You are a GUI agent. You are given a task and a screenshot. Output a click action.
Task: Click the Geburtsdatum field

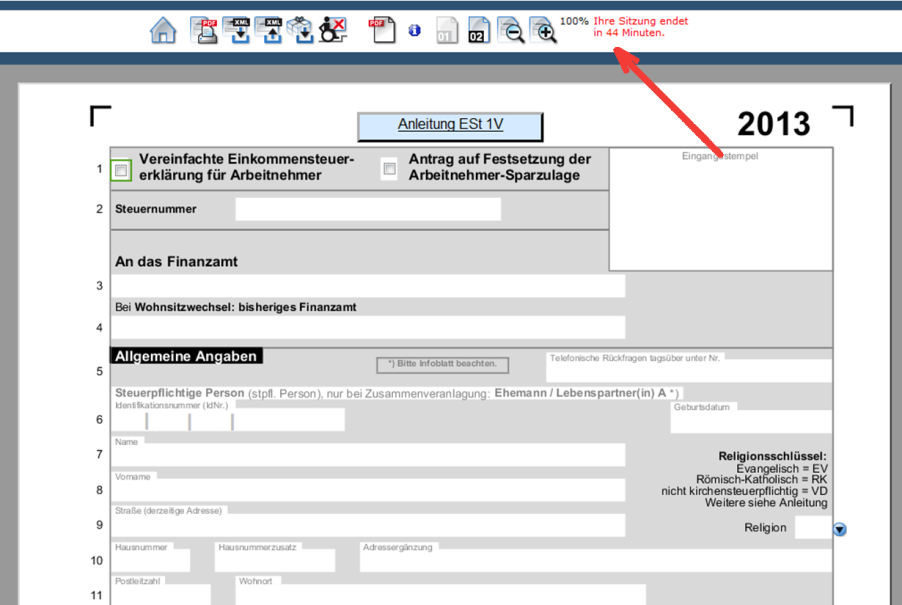click(x=751, y=422)
